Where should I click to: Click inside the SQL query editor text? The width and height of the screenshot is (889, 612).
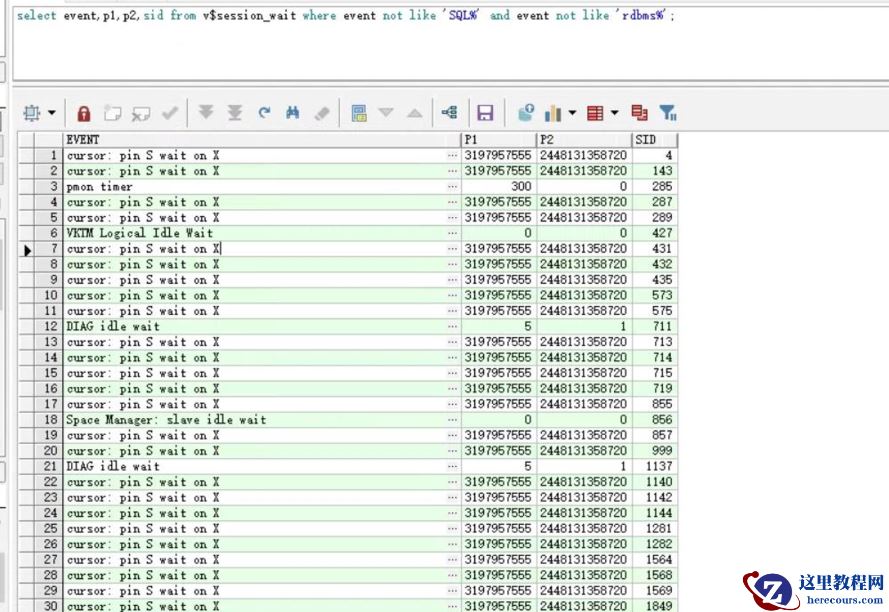[x=346, y=15]
